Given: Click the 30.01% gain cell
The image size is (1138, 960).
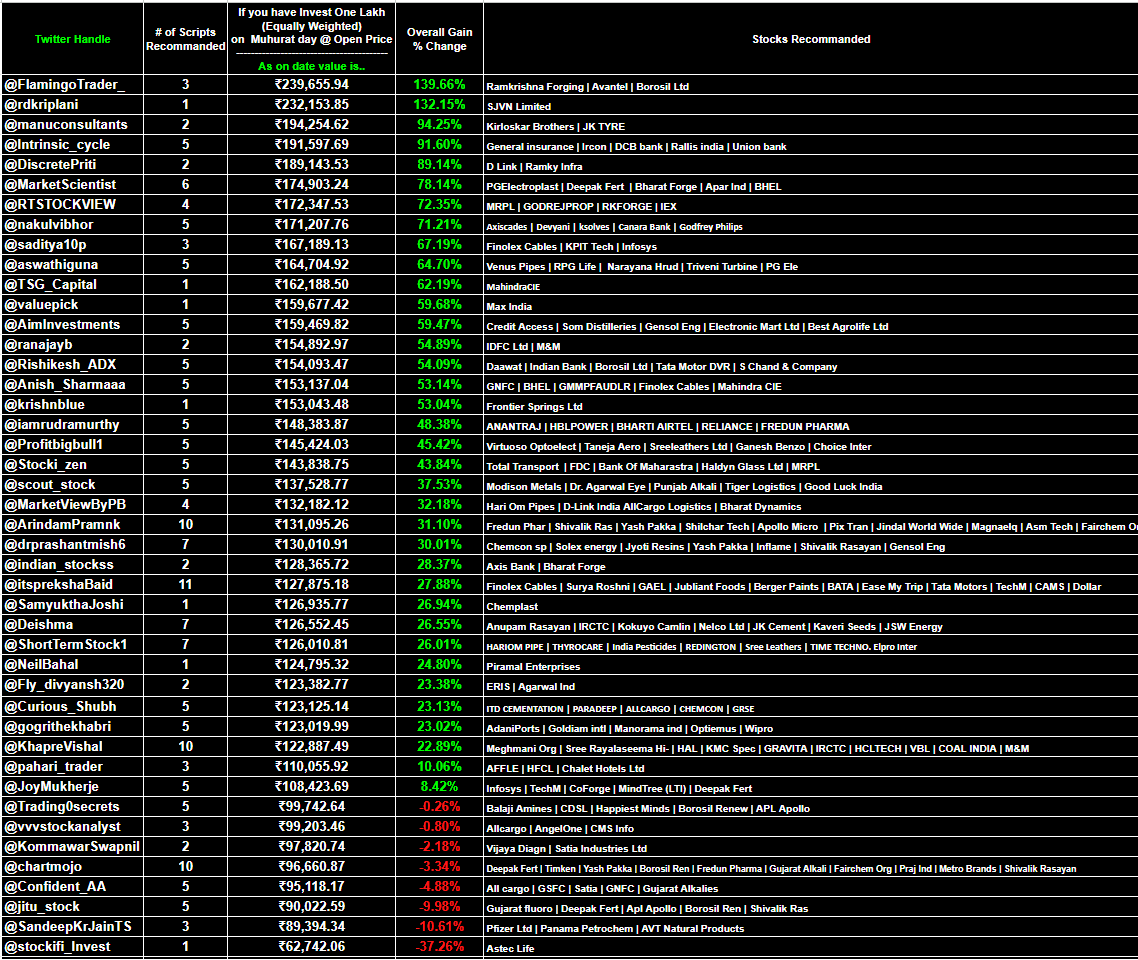Looking at the screenshot, I should click(439, 544).
